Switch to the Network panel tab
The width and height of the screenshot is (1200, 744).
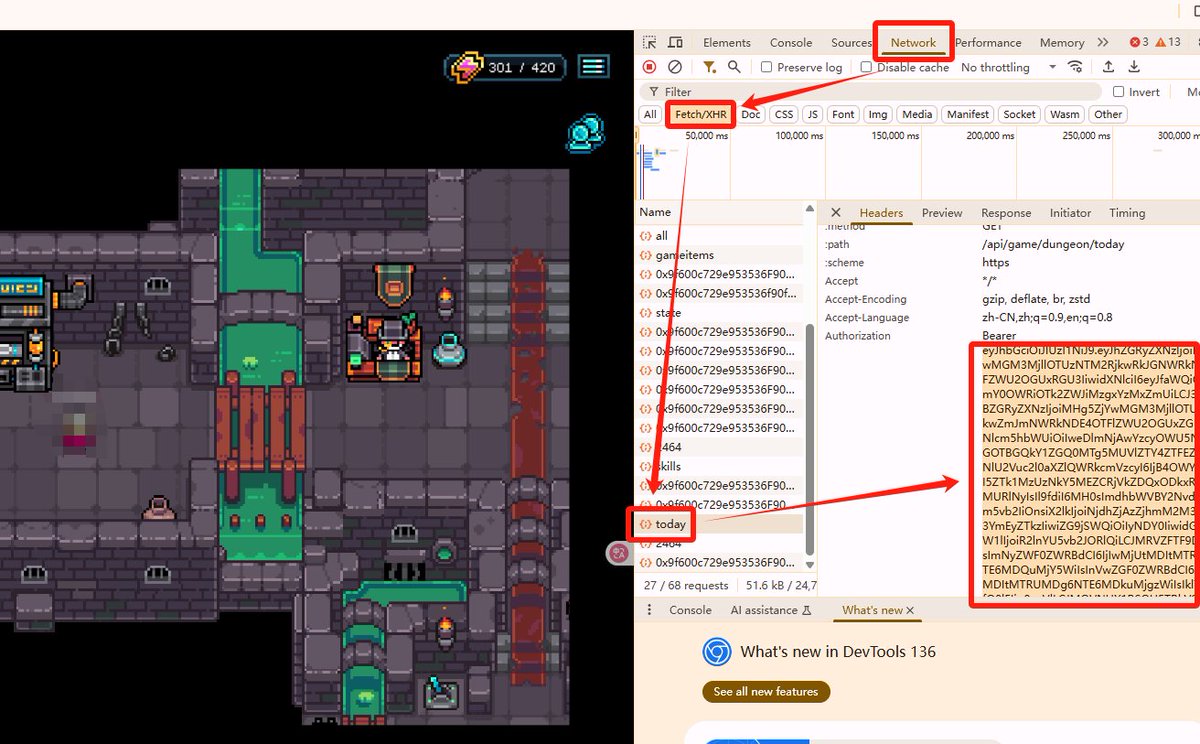click(914, 43)
